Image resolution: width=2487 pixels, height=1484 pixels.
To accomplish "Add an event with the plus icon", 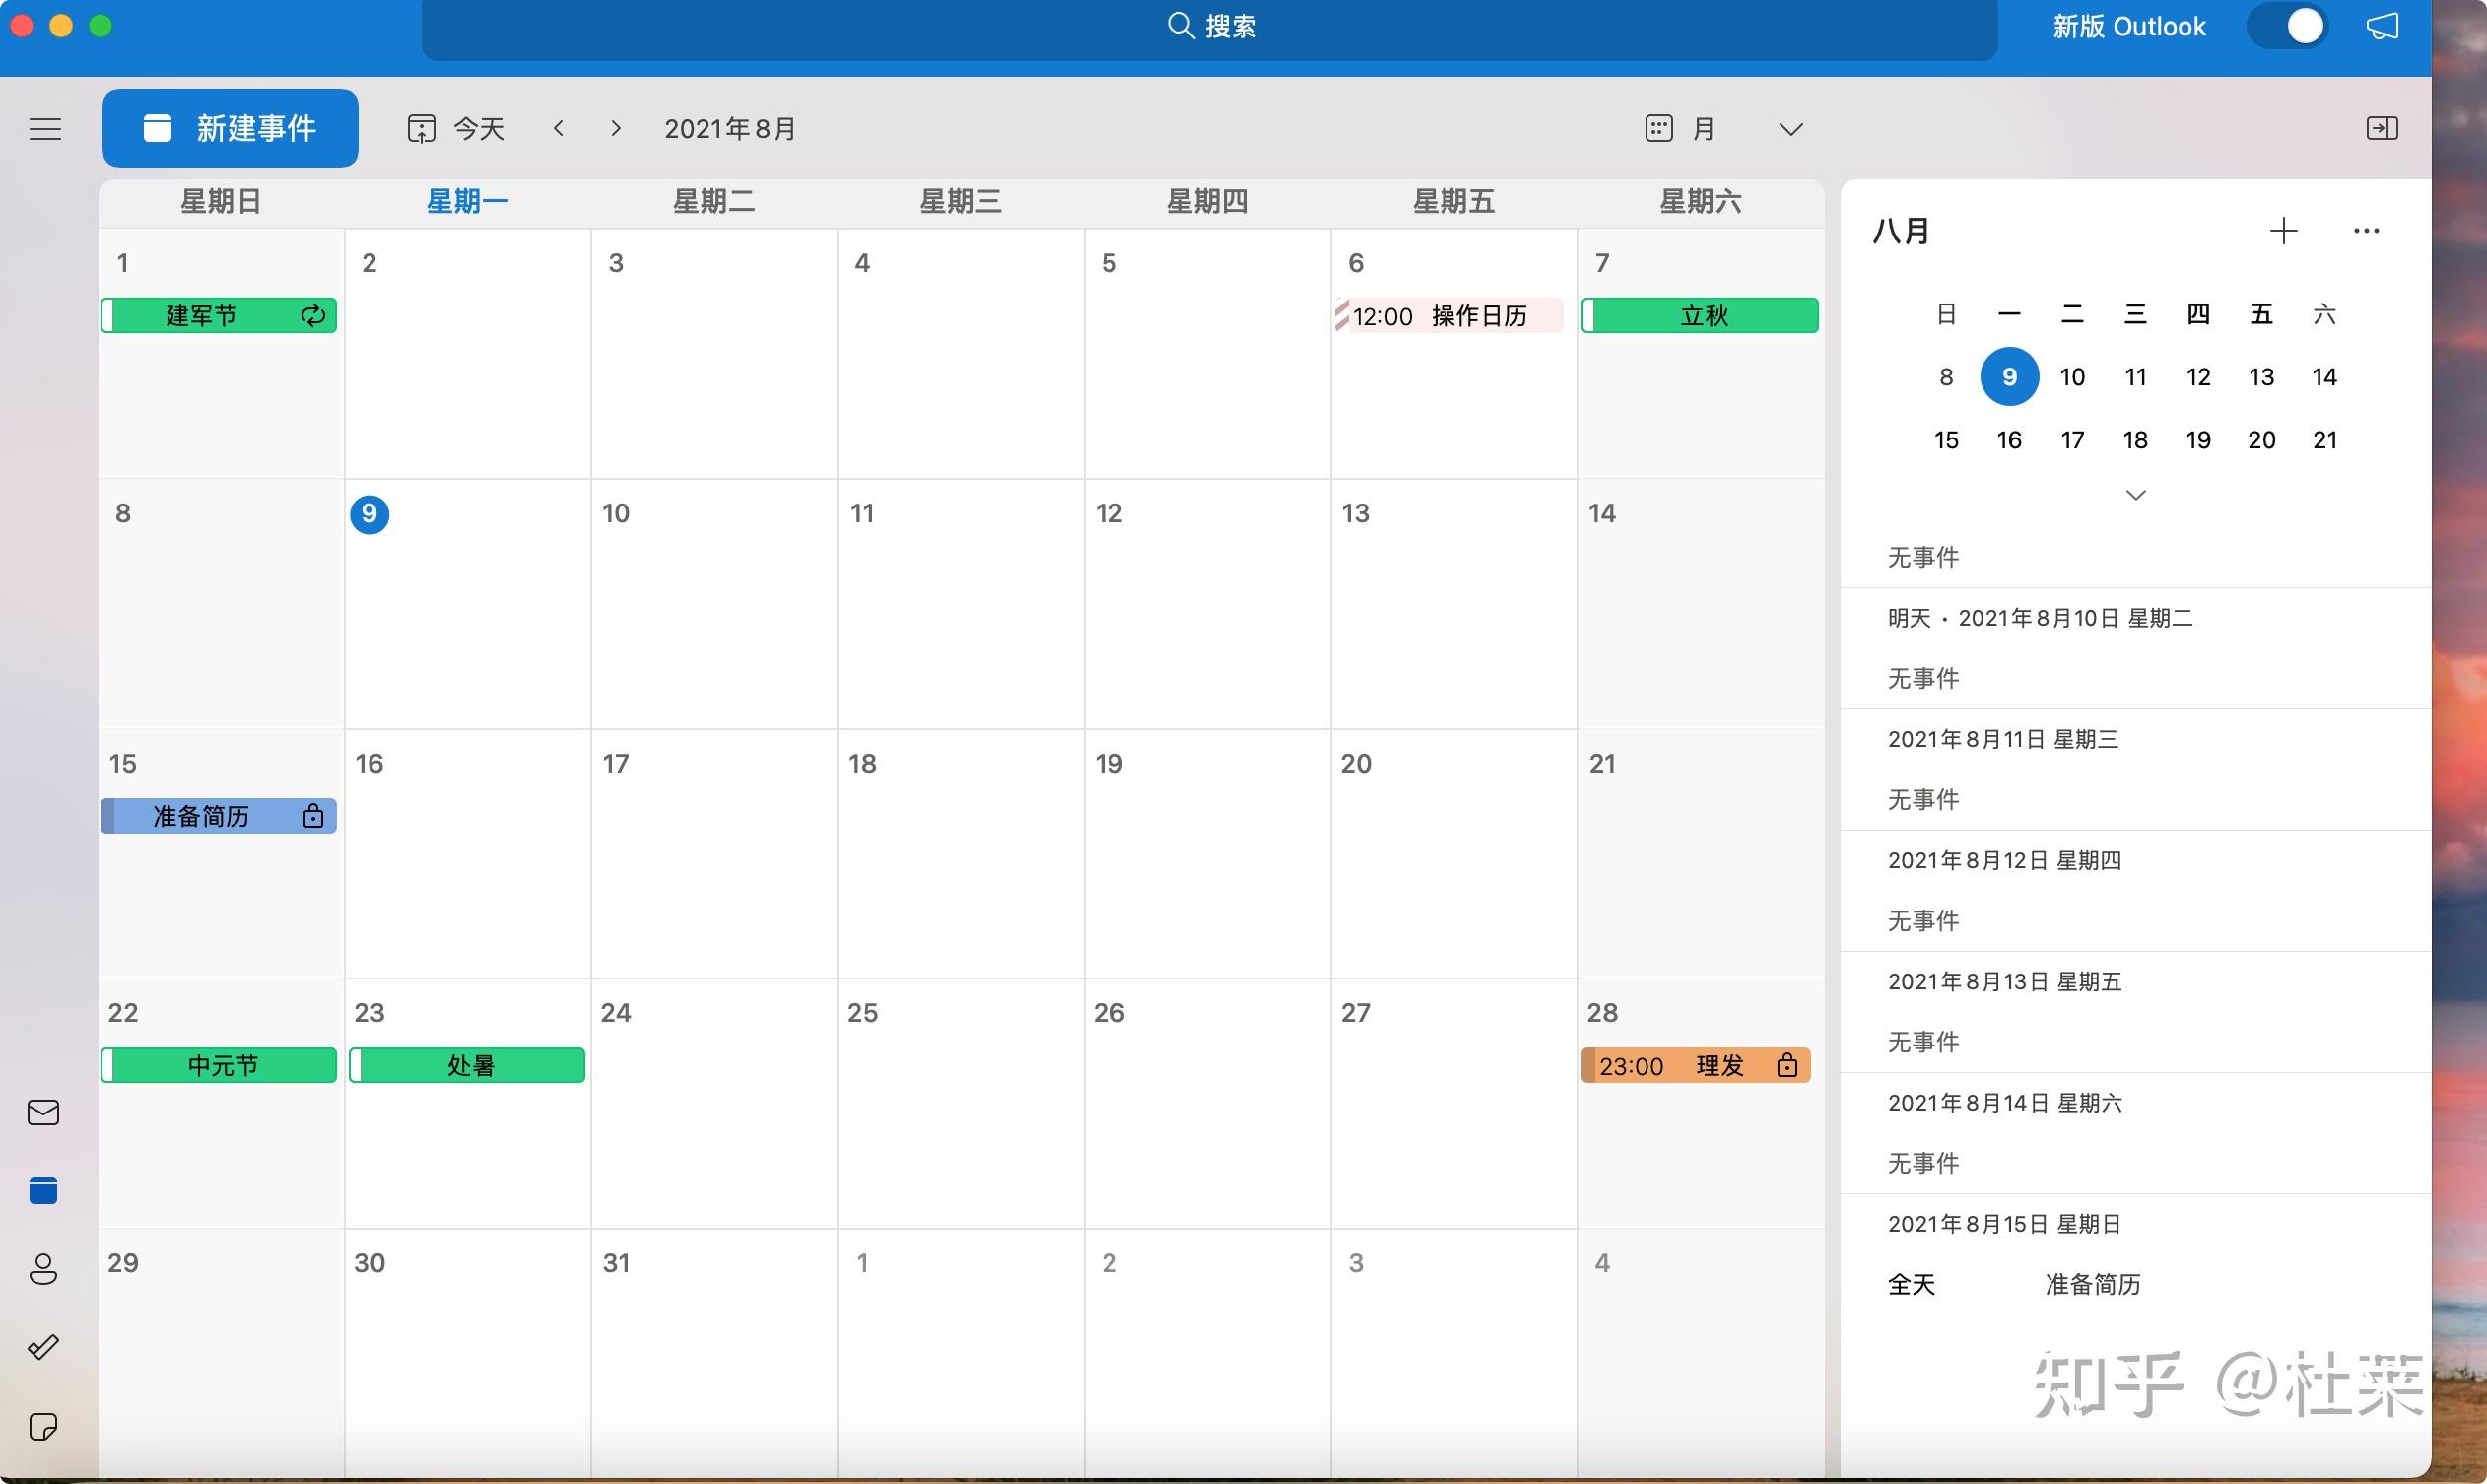I will pos(2284,231).
